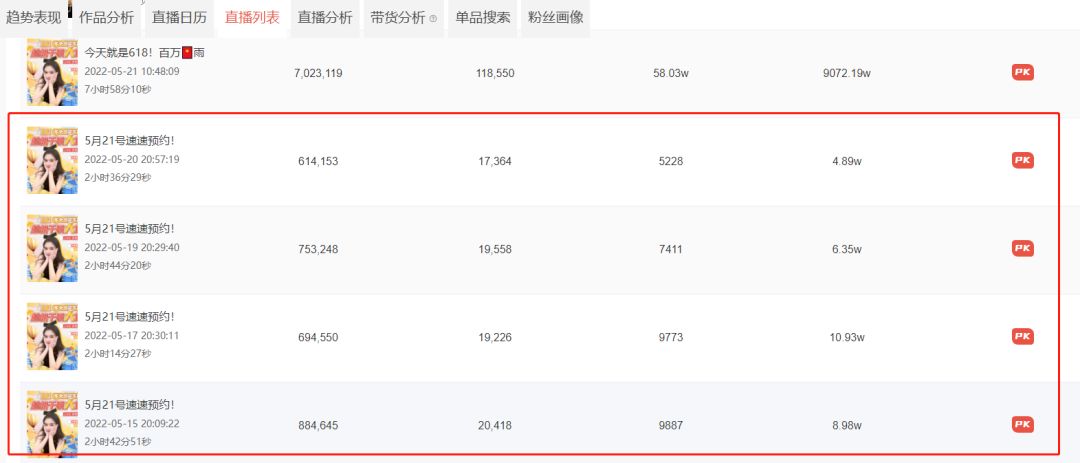Viewport: 1080px width, 463px height.
Task: Click thumbnail of the 2022-05-17 livestream
Action: coord(52,336)
